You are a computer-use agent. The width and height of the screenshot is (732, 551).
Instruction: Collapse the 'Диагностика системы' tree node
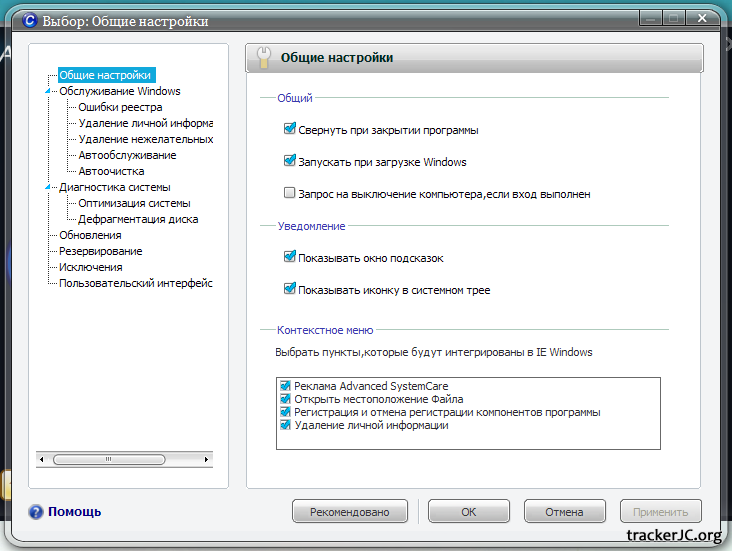click(47, 187)
